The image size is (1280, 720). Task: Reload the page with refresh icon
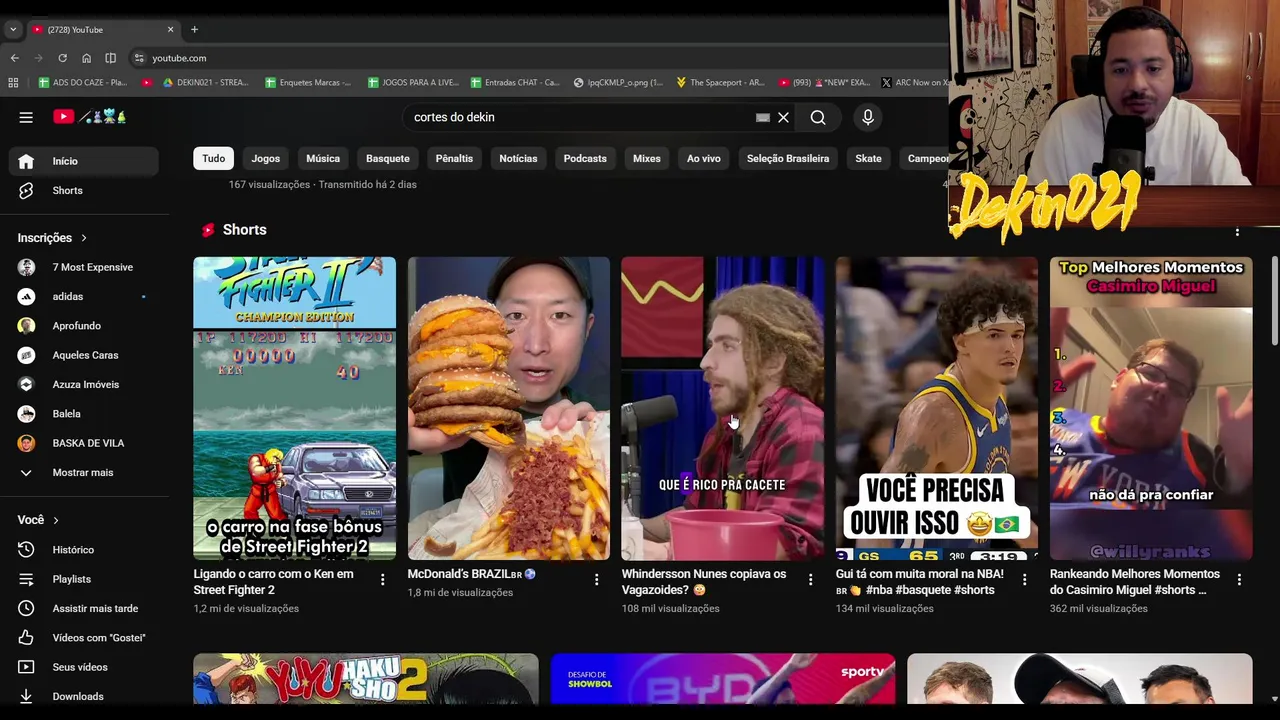coord(62,58)
